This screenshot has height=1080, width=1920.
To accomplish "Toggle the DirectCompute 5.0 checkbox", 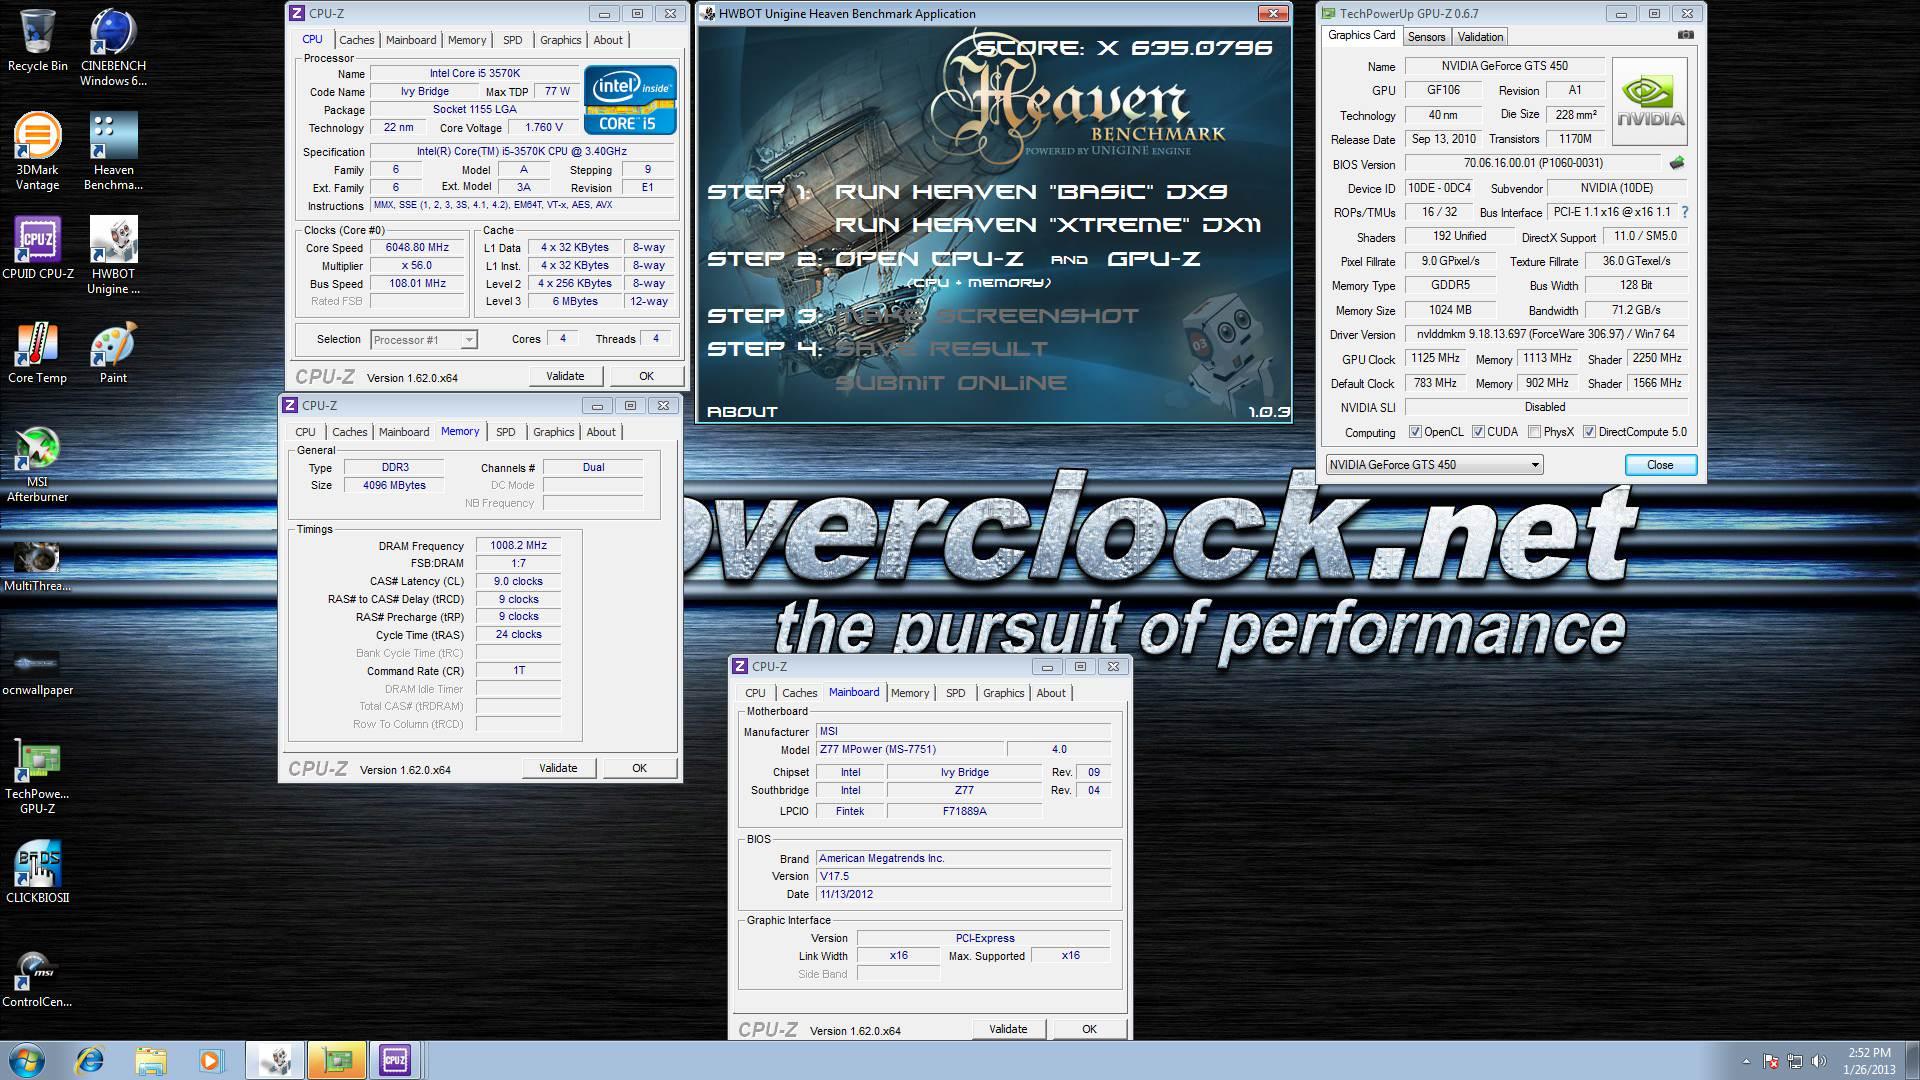I will (x=1589, y=432).
